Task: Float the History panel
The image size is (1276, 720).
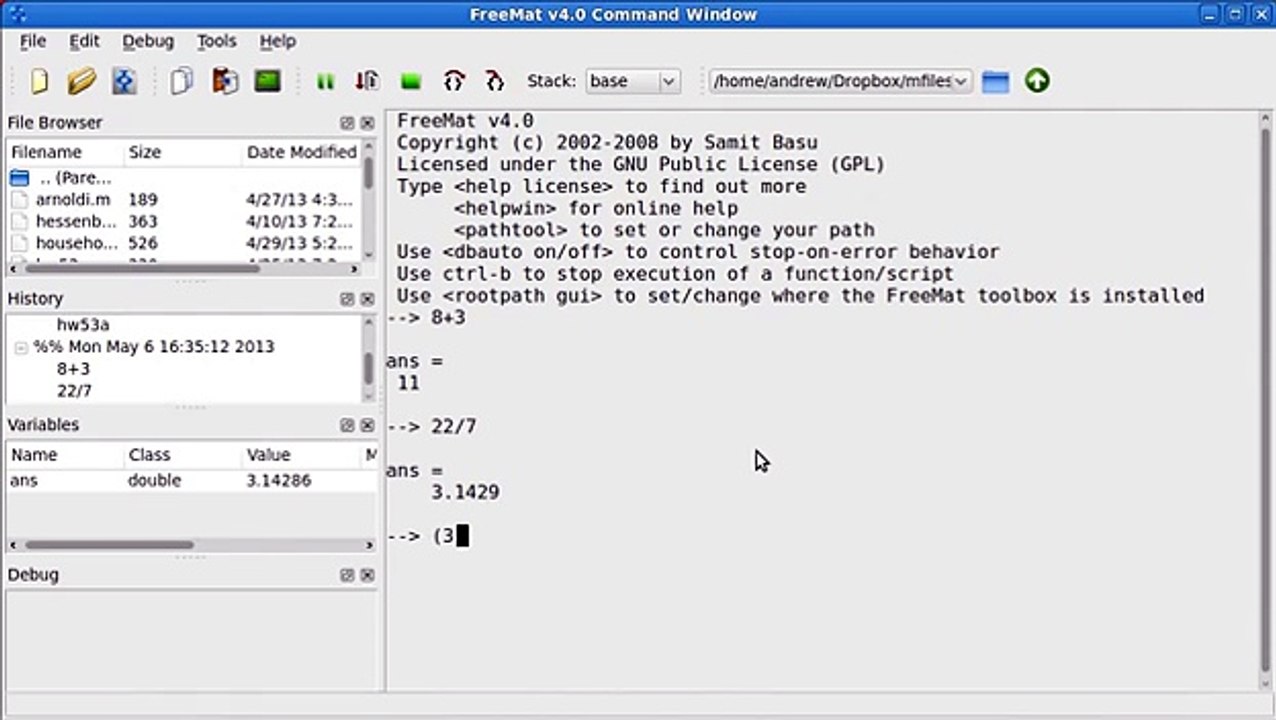Action: pyautogui.click(x=347, y=299)
